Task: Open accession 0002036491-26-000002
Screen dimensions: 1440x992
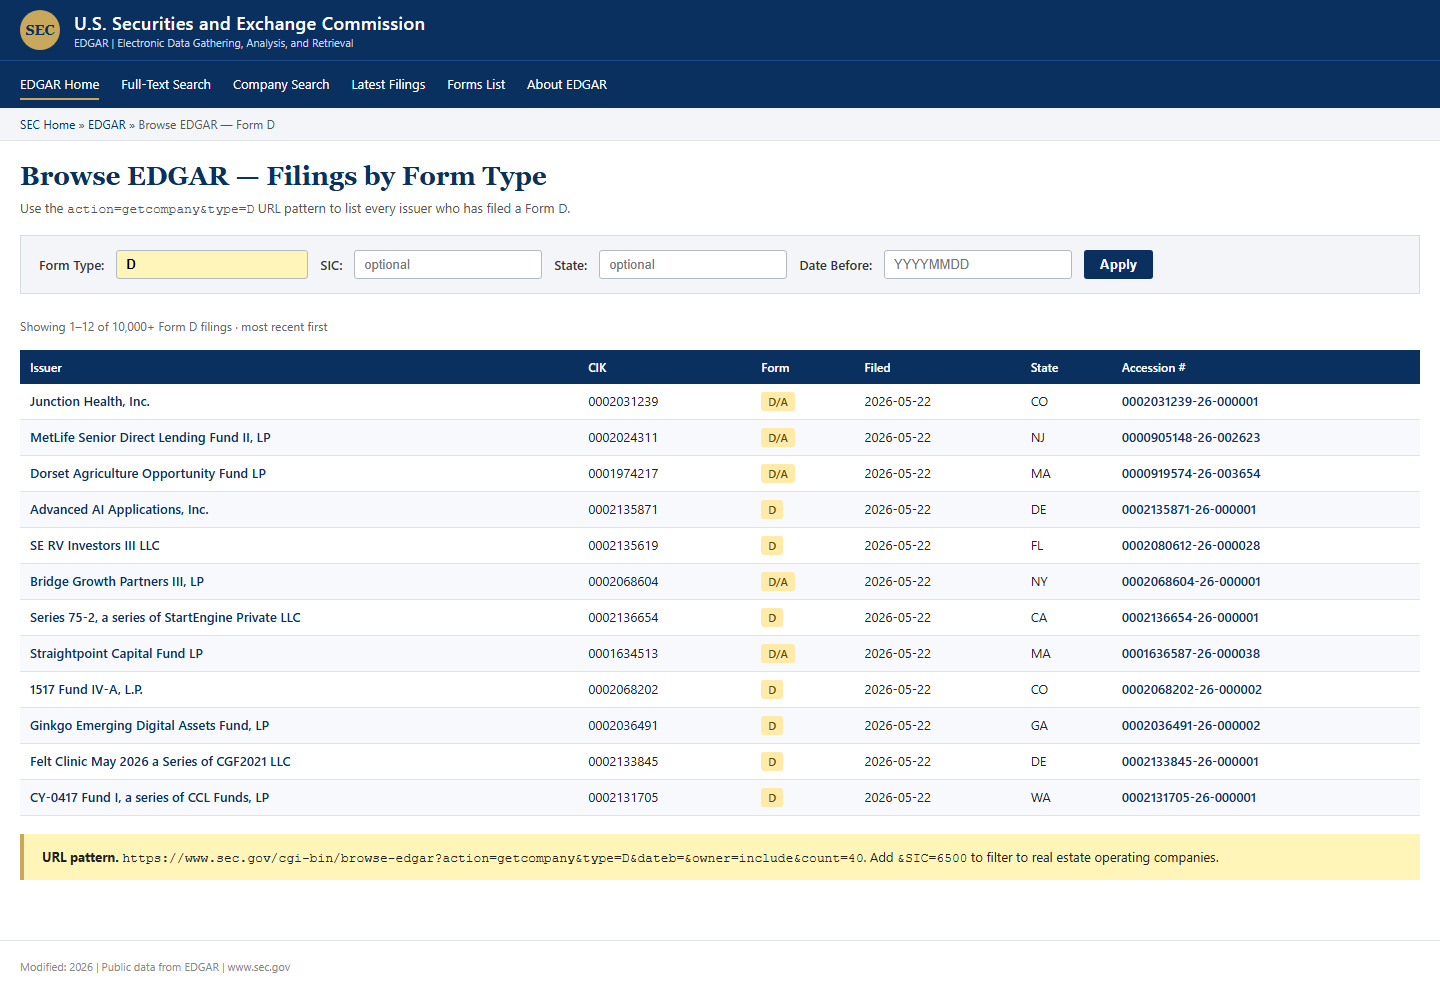Action: click(x=1191, y=726)
